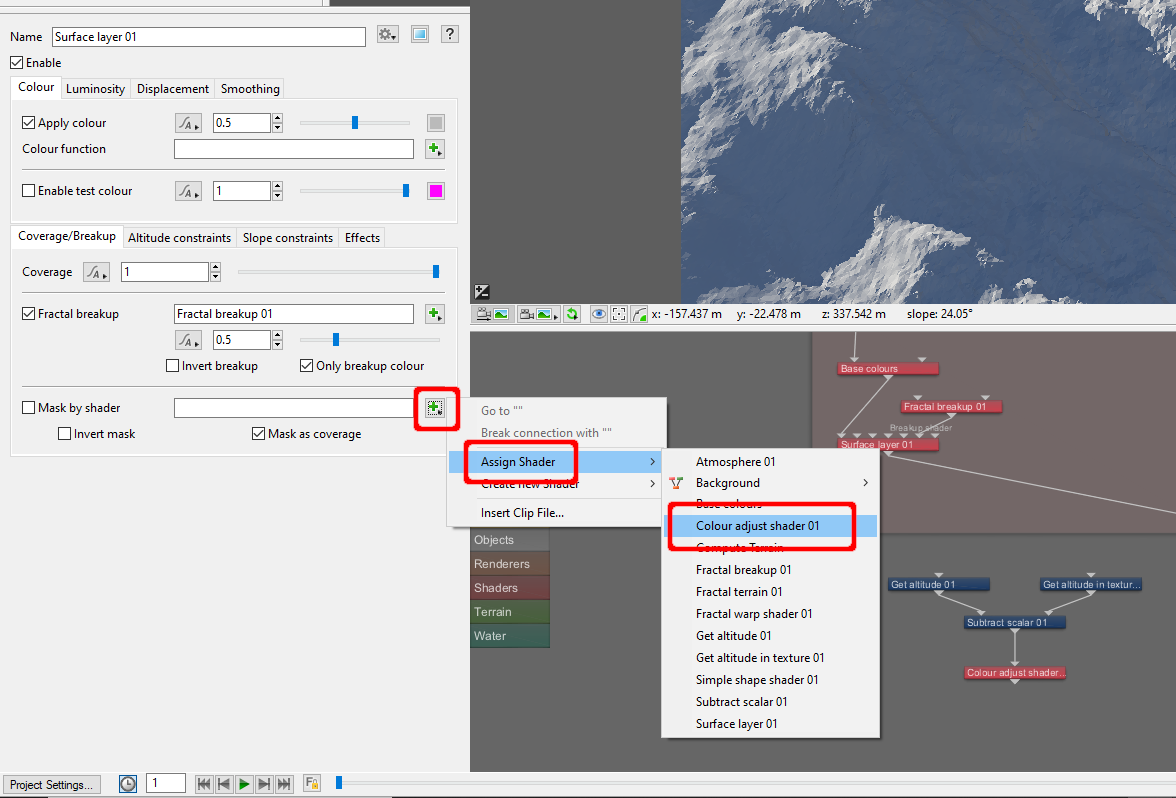
Task: Switch to Luminosity tab
Action: [95, 89]
